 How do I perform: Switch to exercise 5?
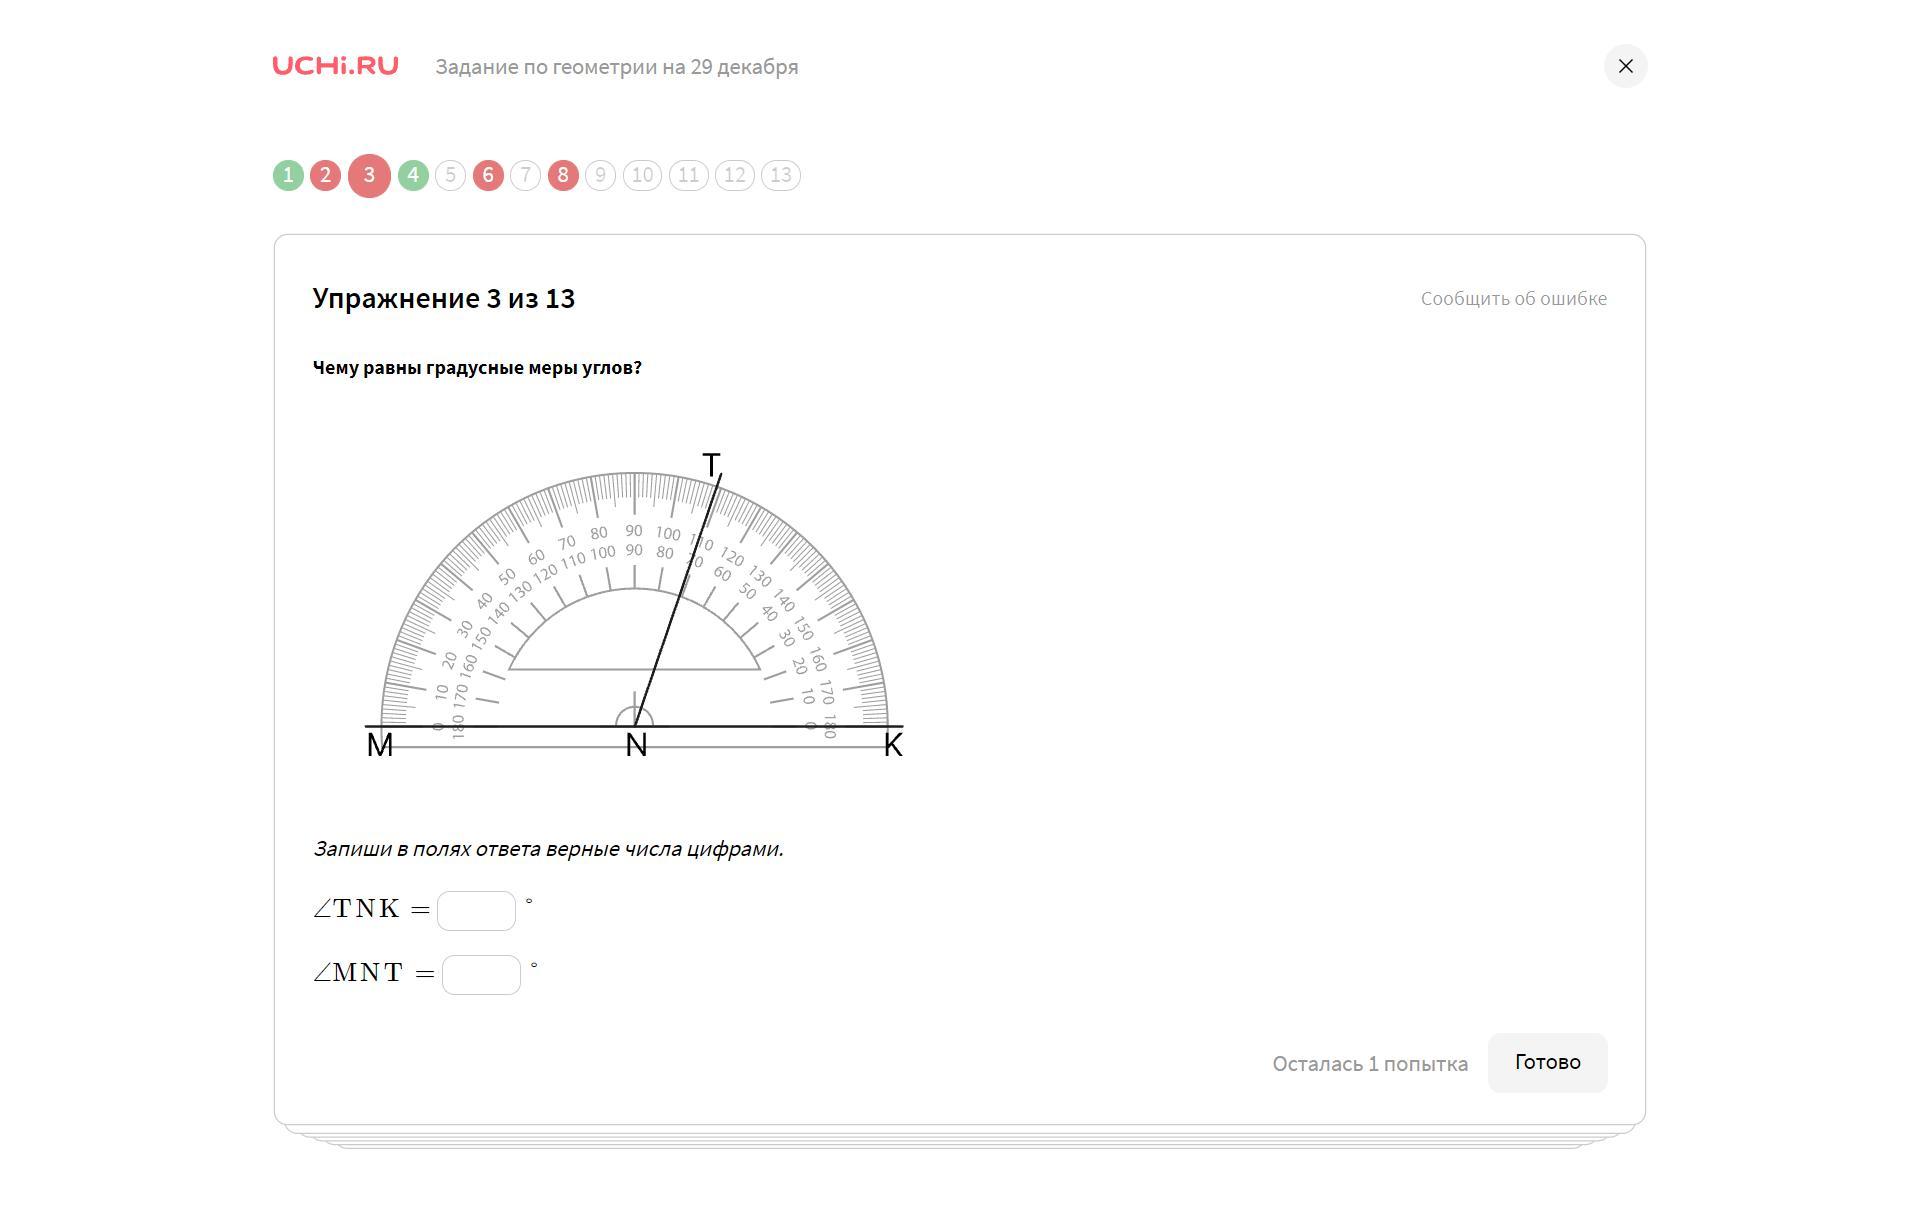tap(450, 176)
